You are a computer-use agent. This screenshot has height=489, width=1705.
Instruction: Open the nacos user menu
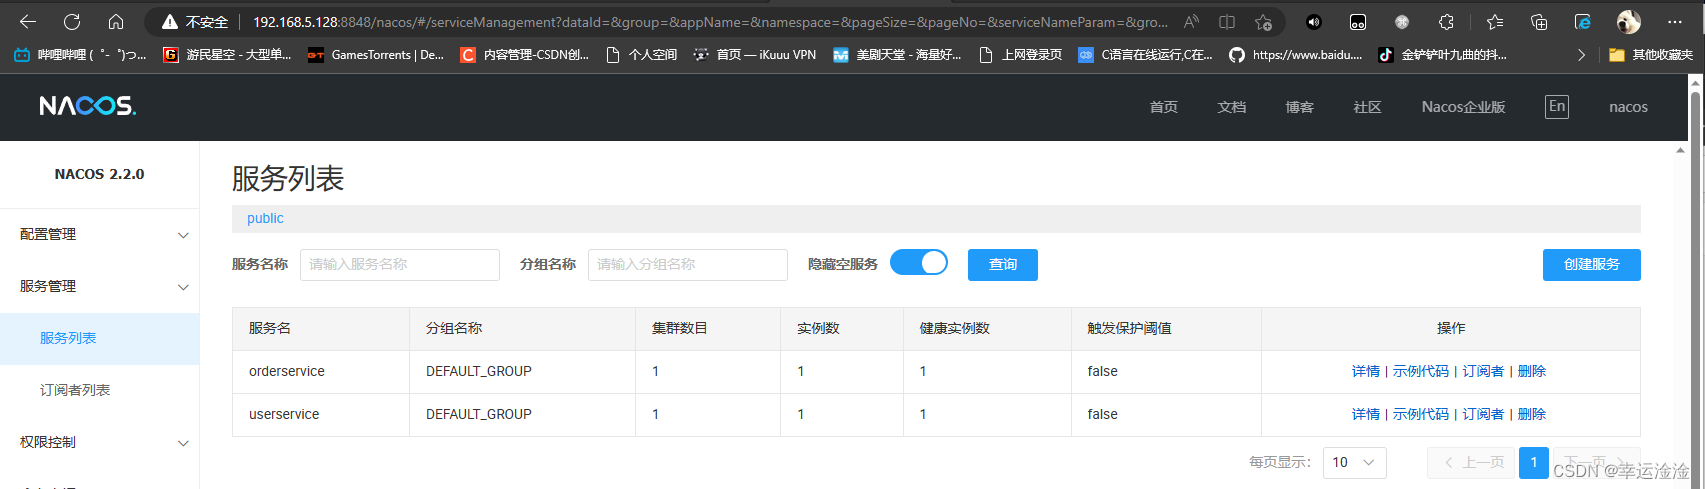1628,107
